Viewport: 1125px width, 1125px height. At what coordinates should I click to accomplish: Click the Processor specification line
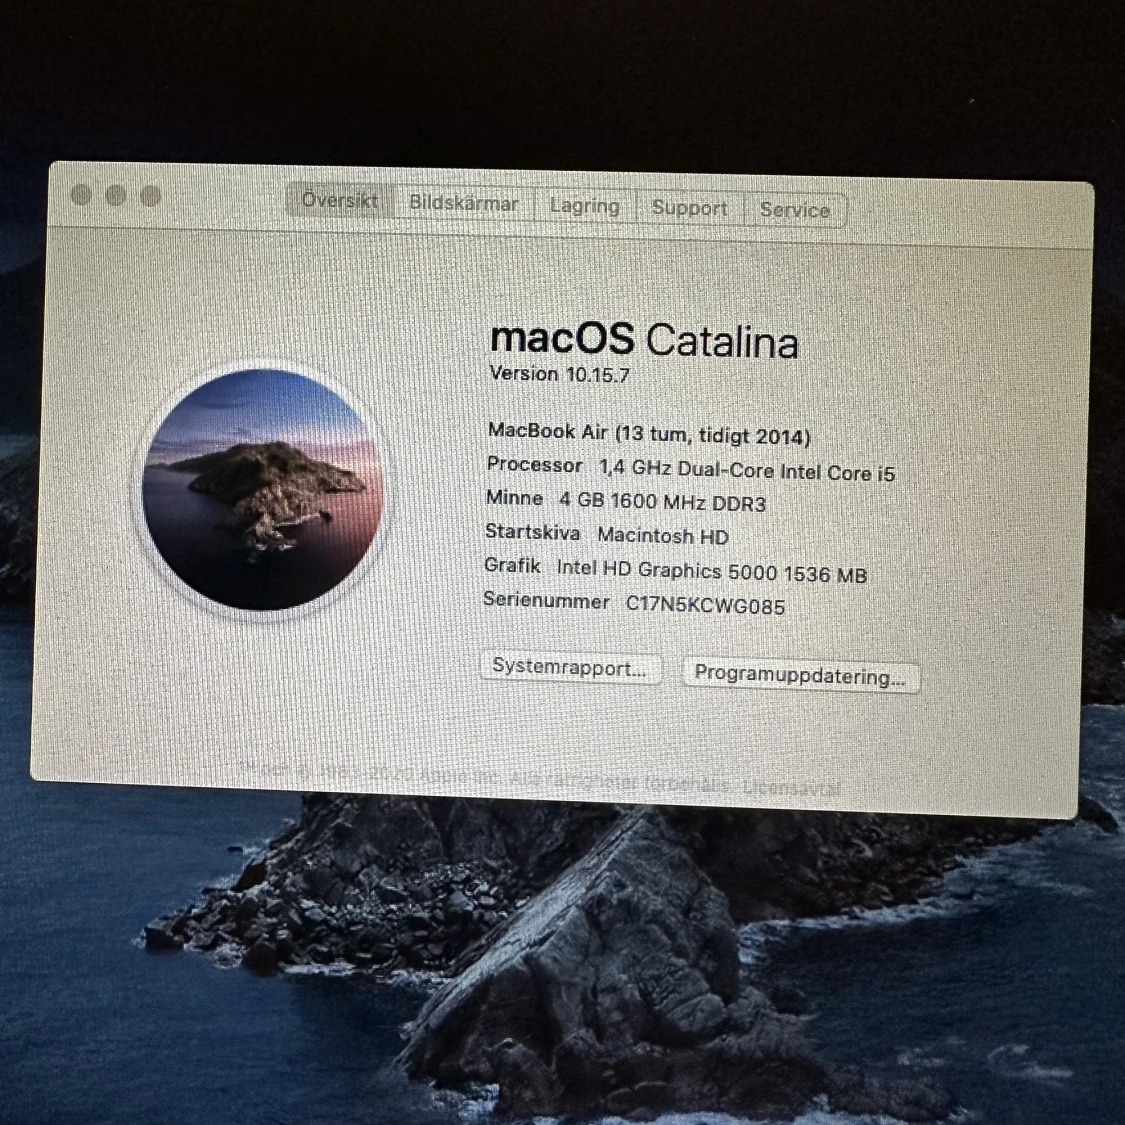[x=691, y=467]
